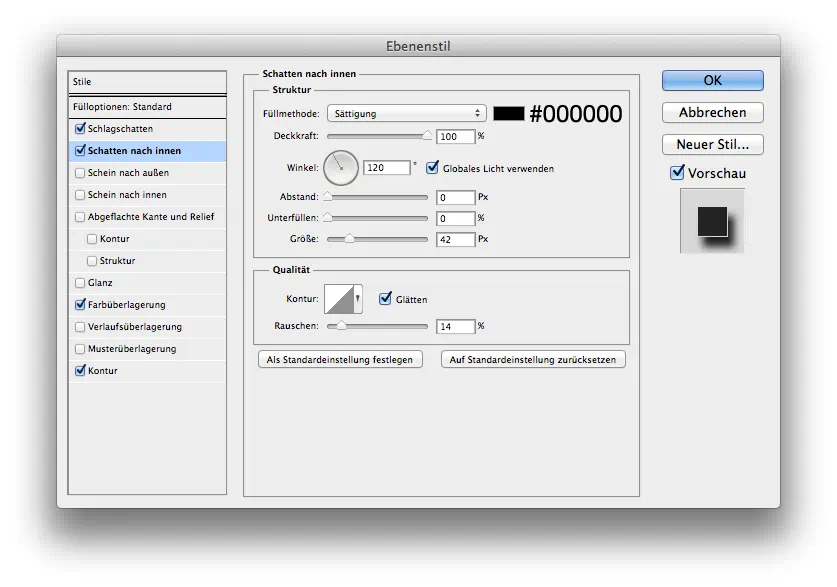Select Abgeflachte Kante und Relief entry
The height and width of the screenshot is (587, 837).
click(150, 217)
